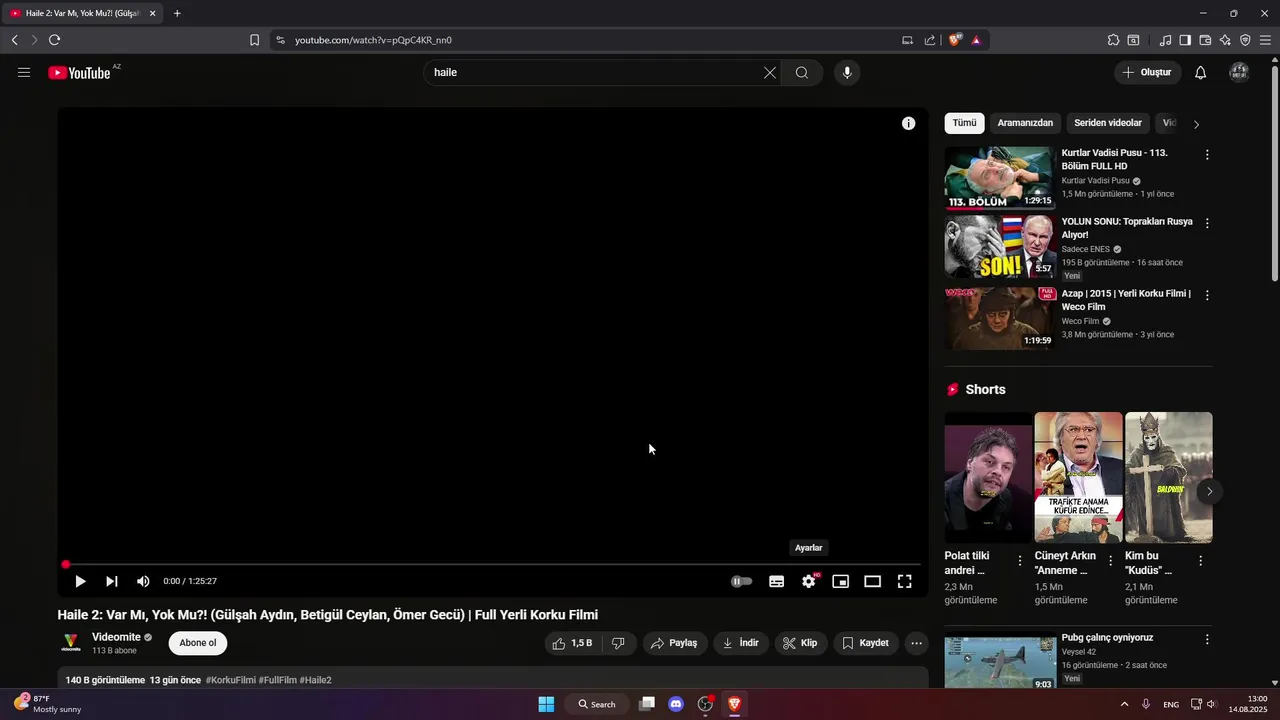
Task: Mute the video player volume
Action: tap(143, 581)
